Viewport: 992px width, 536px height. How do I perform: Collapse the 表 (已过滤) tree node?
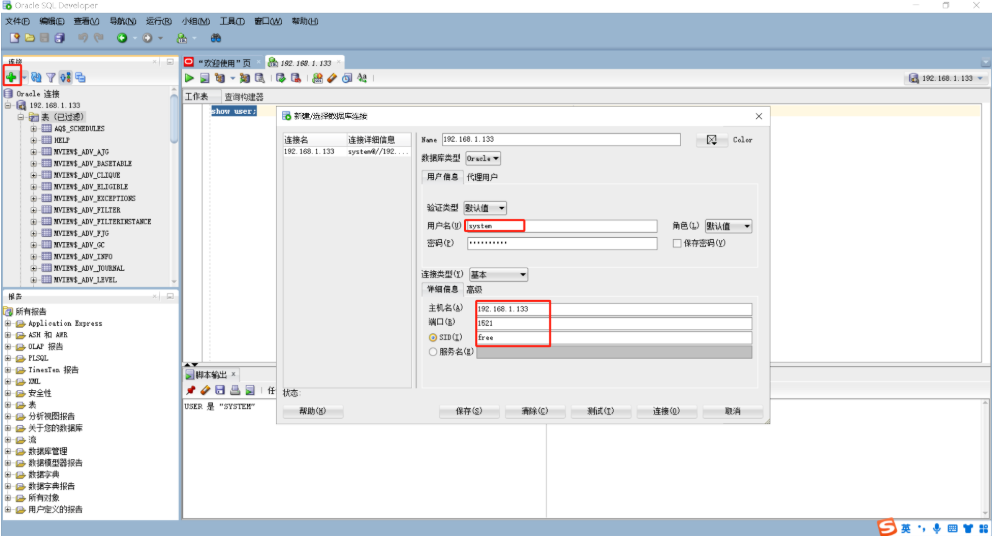21,117
